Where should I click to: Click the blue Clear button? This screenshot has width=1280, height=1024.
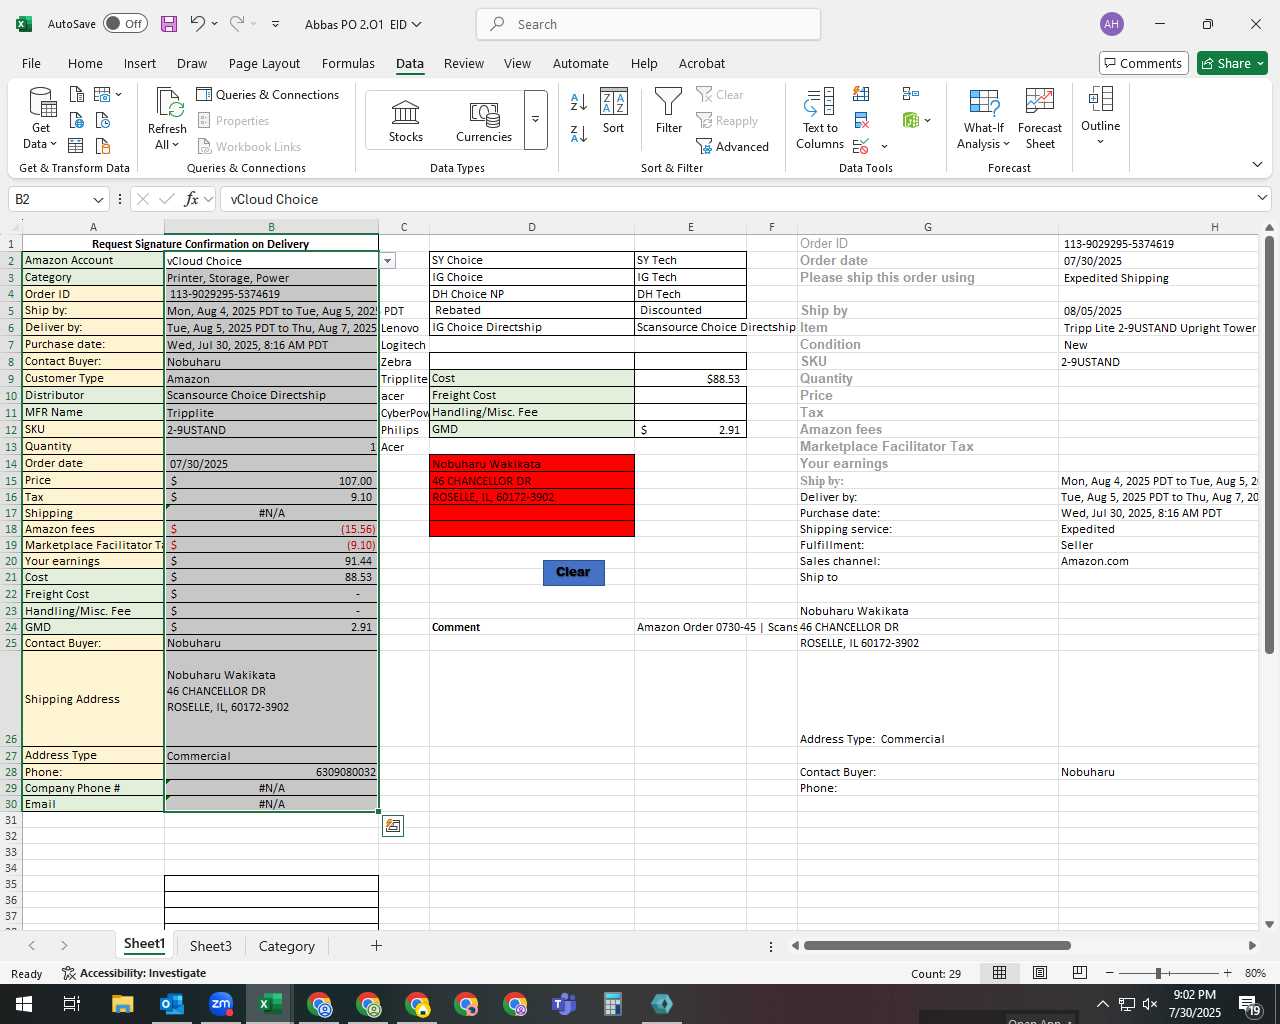(x=573, y=572)
